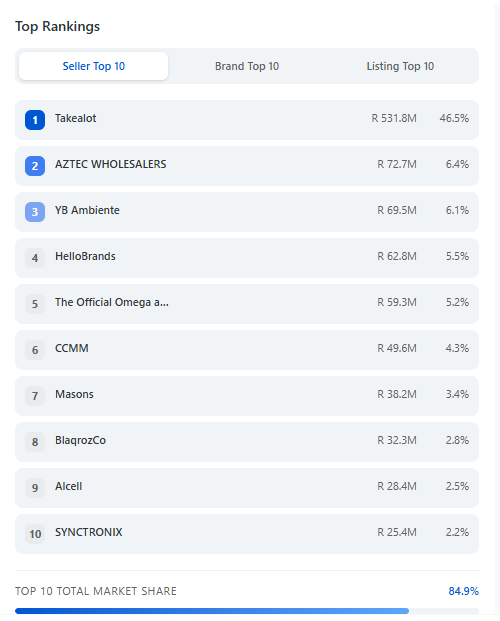This screenshot has width=500, height=621.
Task: Select the Alcell seller name
Action: (x=69, y=486)
